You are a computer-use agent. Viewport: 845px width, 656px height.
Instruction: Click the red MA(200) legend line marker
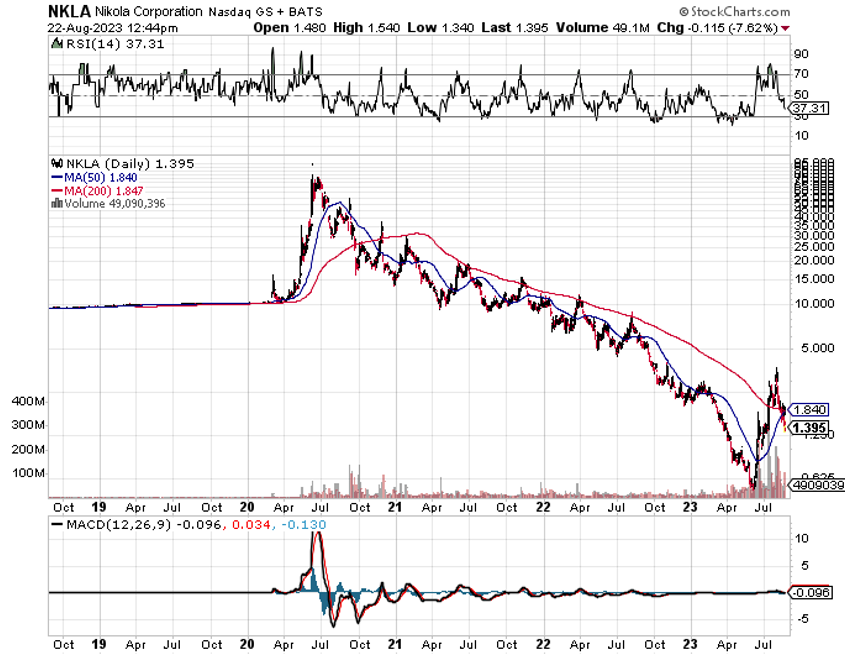pyautogui.click(x=57, y=189)
